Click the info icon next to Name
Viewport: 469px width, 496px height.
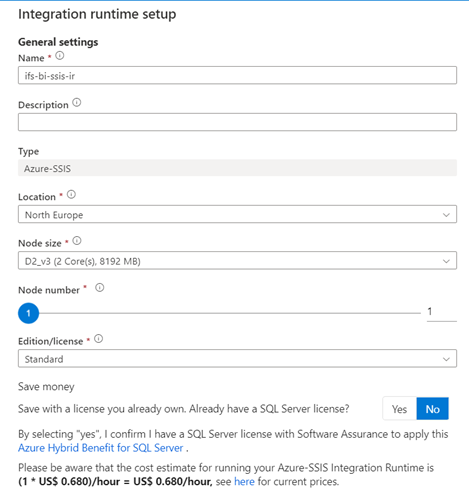[x=60, y=55]
